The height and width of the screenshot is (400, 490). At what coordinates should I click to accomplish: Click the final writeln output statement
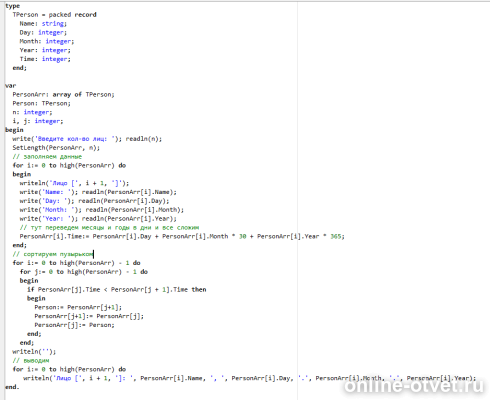249,378
